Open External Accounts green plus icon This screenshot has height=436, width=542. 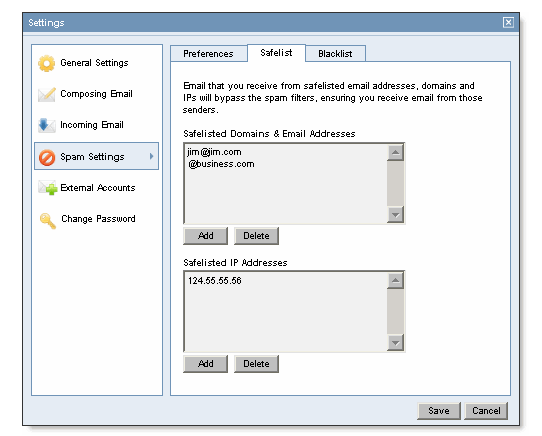coord(48,188)
